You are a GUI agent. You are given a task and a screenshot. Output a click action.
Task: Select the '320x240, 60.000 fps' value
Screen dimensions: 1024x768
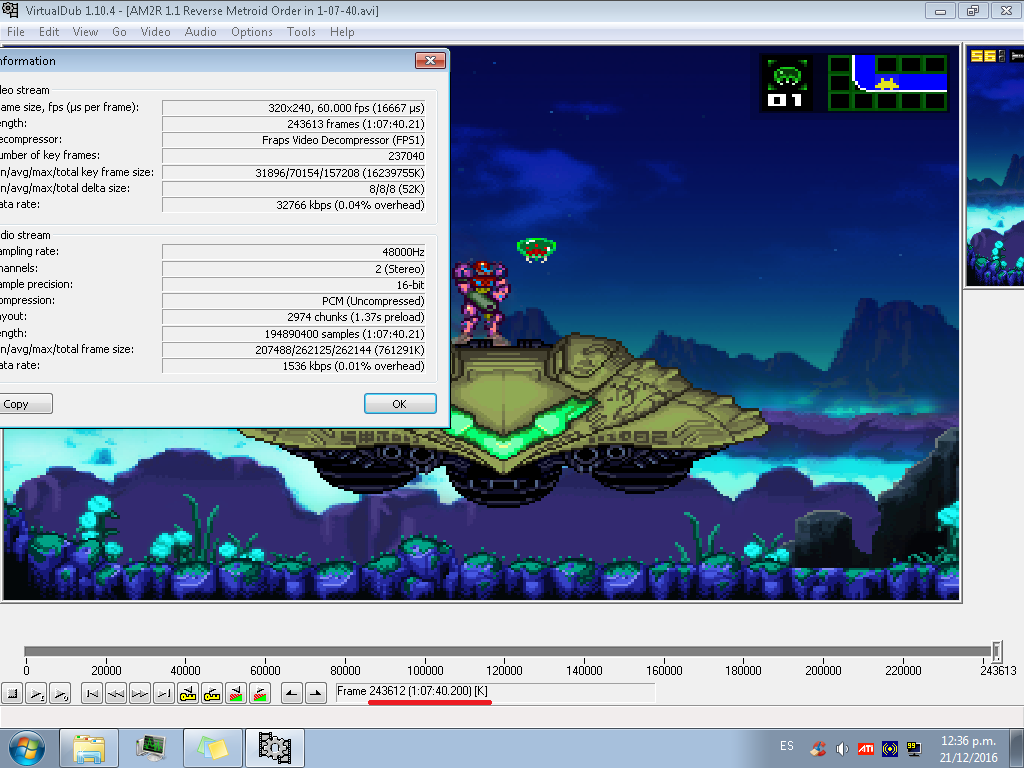click(294, 108)
